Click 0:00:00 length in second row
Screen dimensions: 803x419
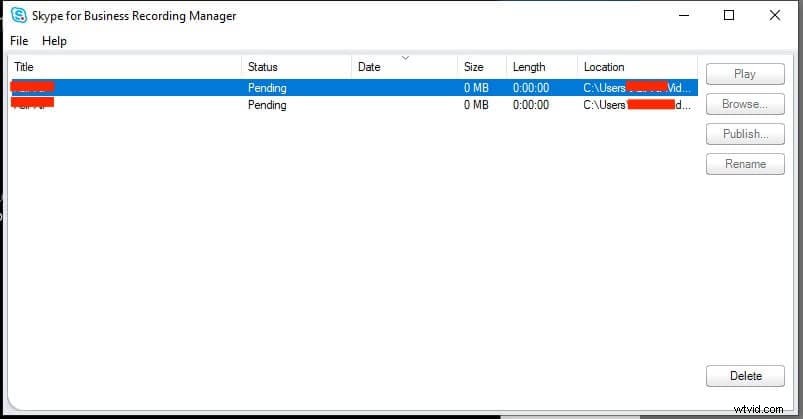coord(531,105)
